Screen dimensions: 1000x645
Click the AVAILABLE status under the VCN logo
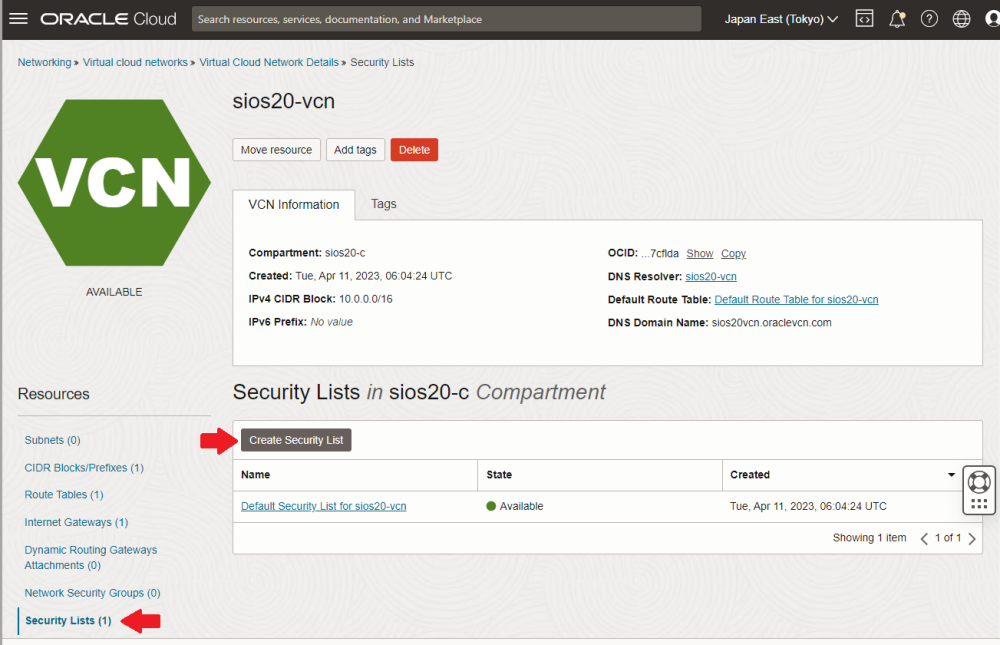[x=114, y=292]
